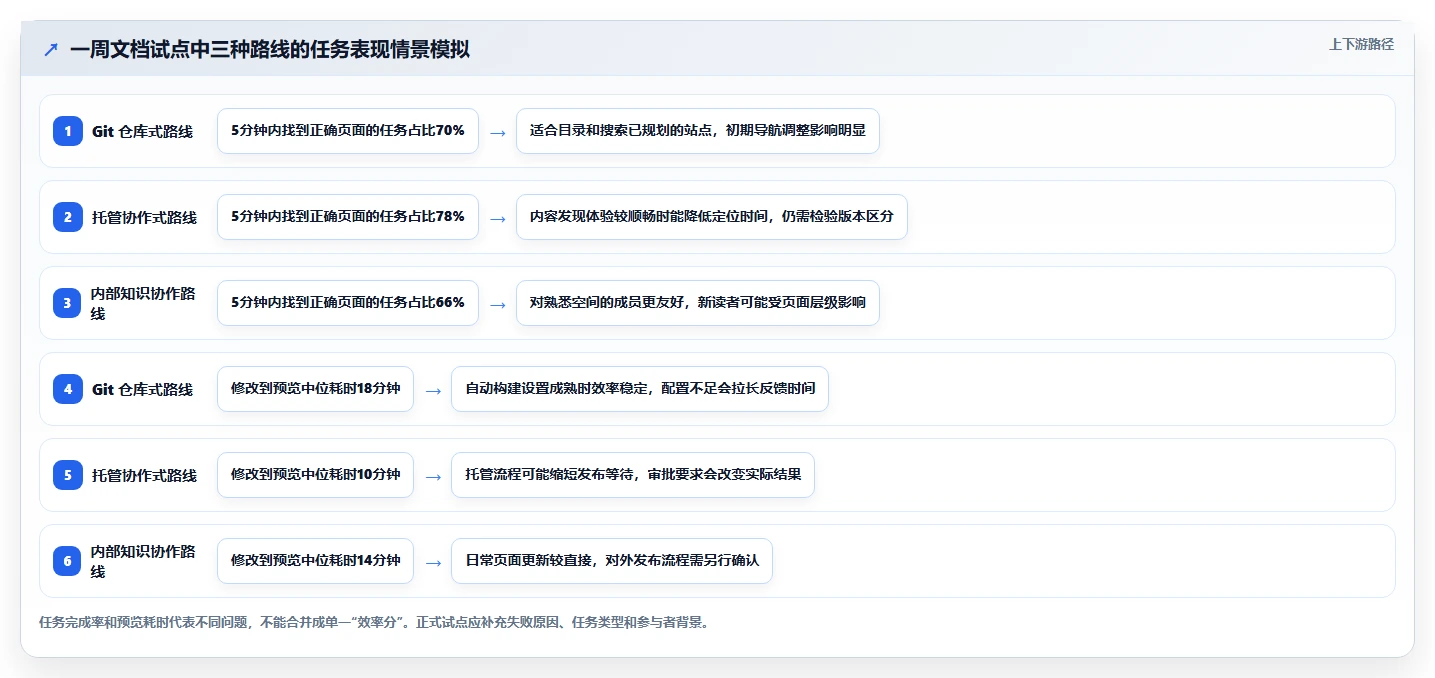
Task: Click the arrow after 耗时10分钟
Action: tap(433, 476)
